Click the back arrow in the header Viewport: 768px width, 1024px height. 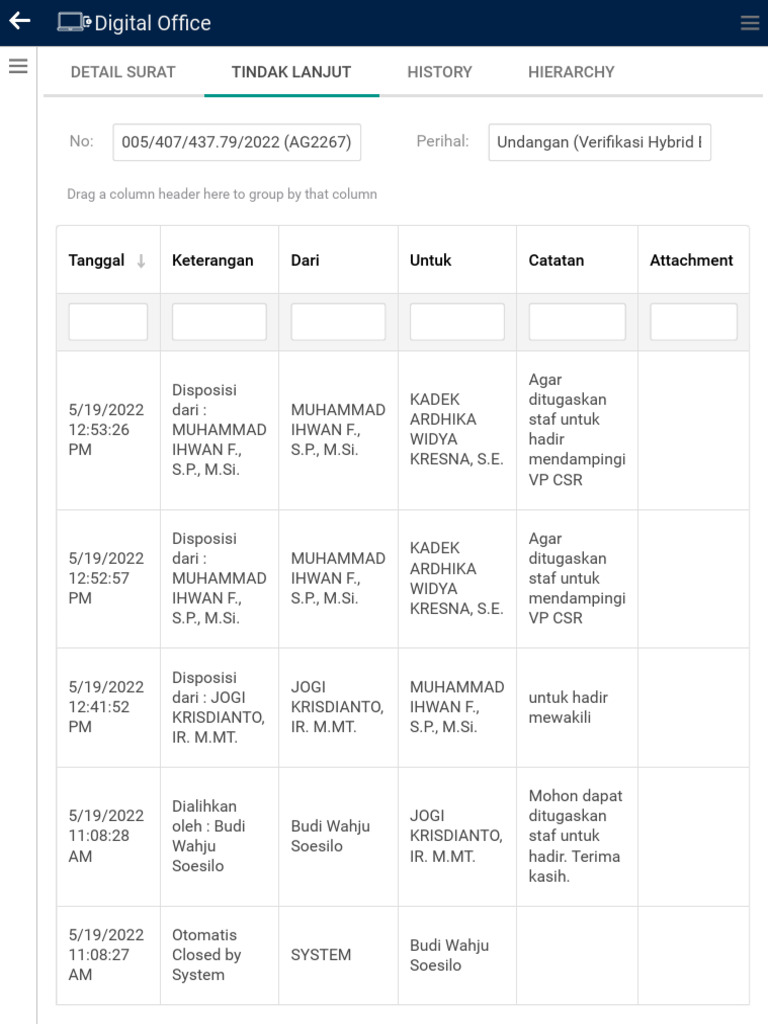point(19,22)
